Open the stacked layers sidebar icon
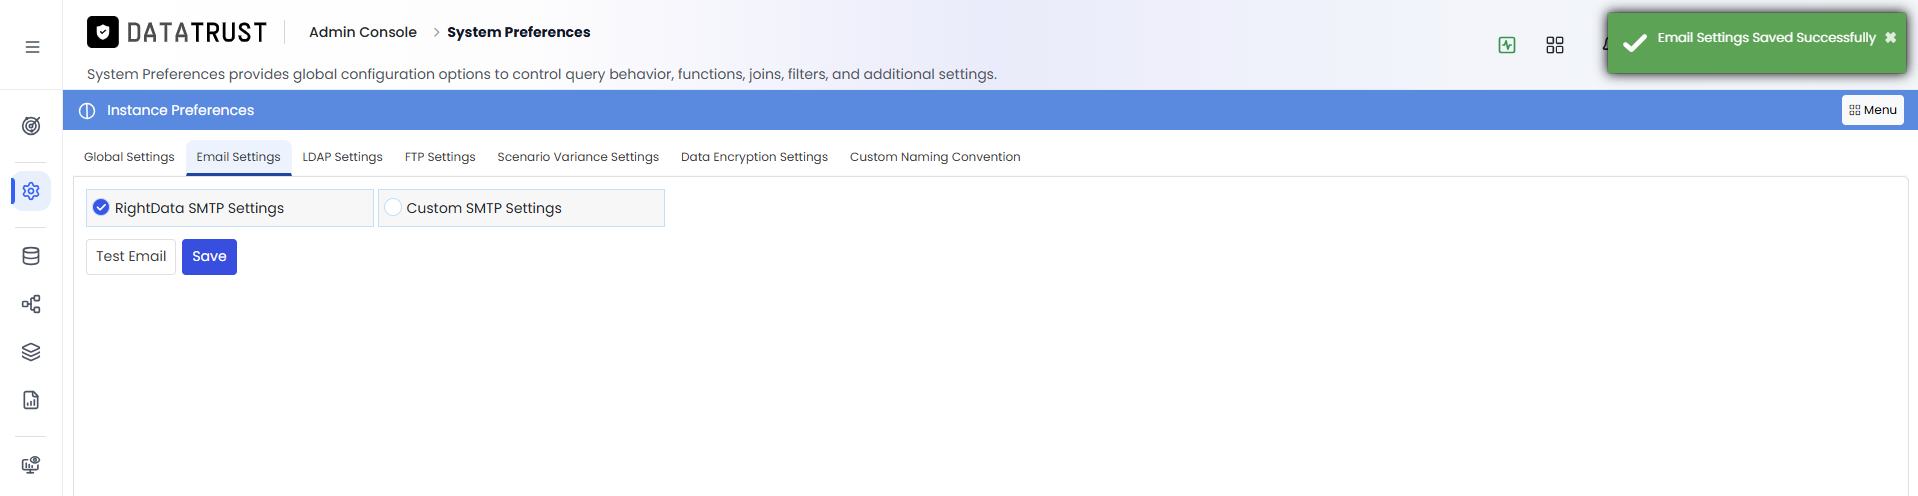Screen dimensions: 1918x496 coord(31,352)
